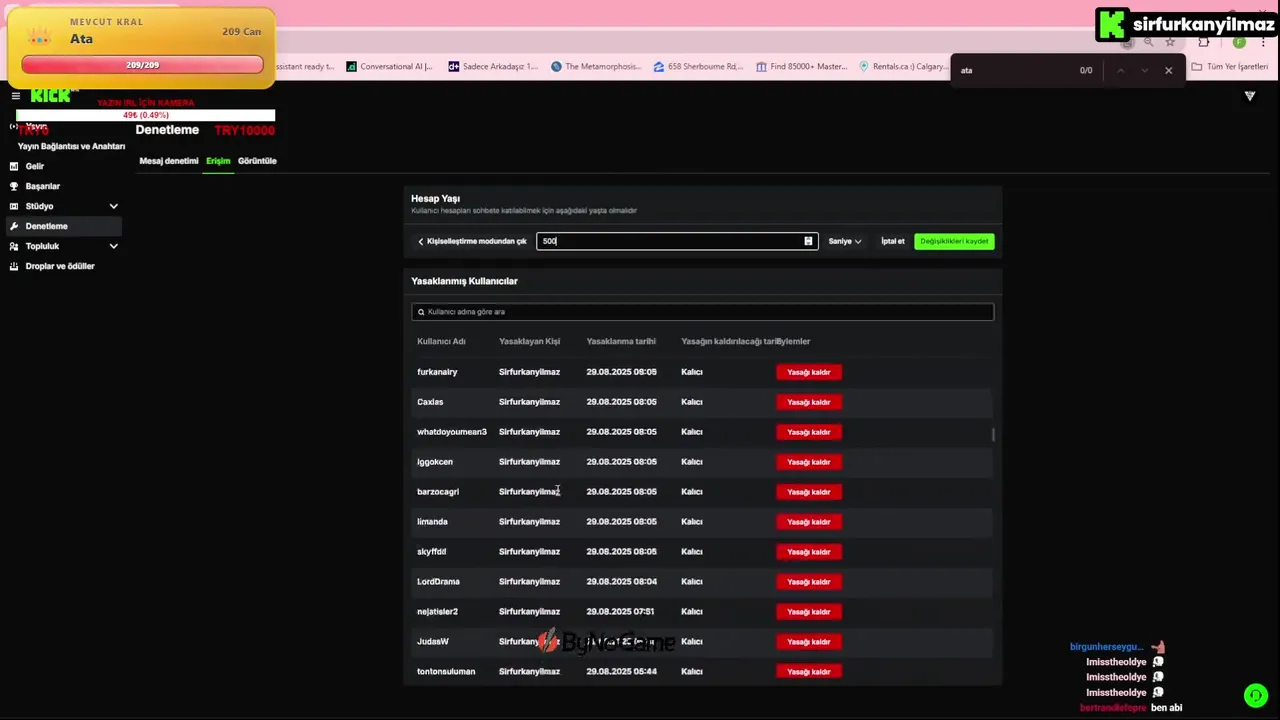Open the browser profile avatar
This screenshot has width=1280, height=720.
pos(1239,42)
